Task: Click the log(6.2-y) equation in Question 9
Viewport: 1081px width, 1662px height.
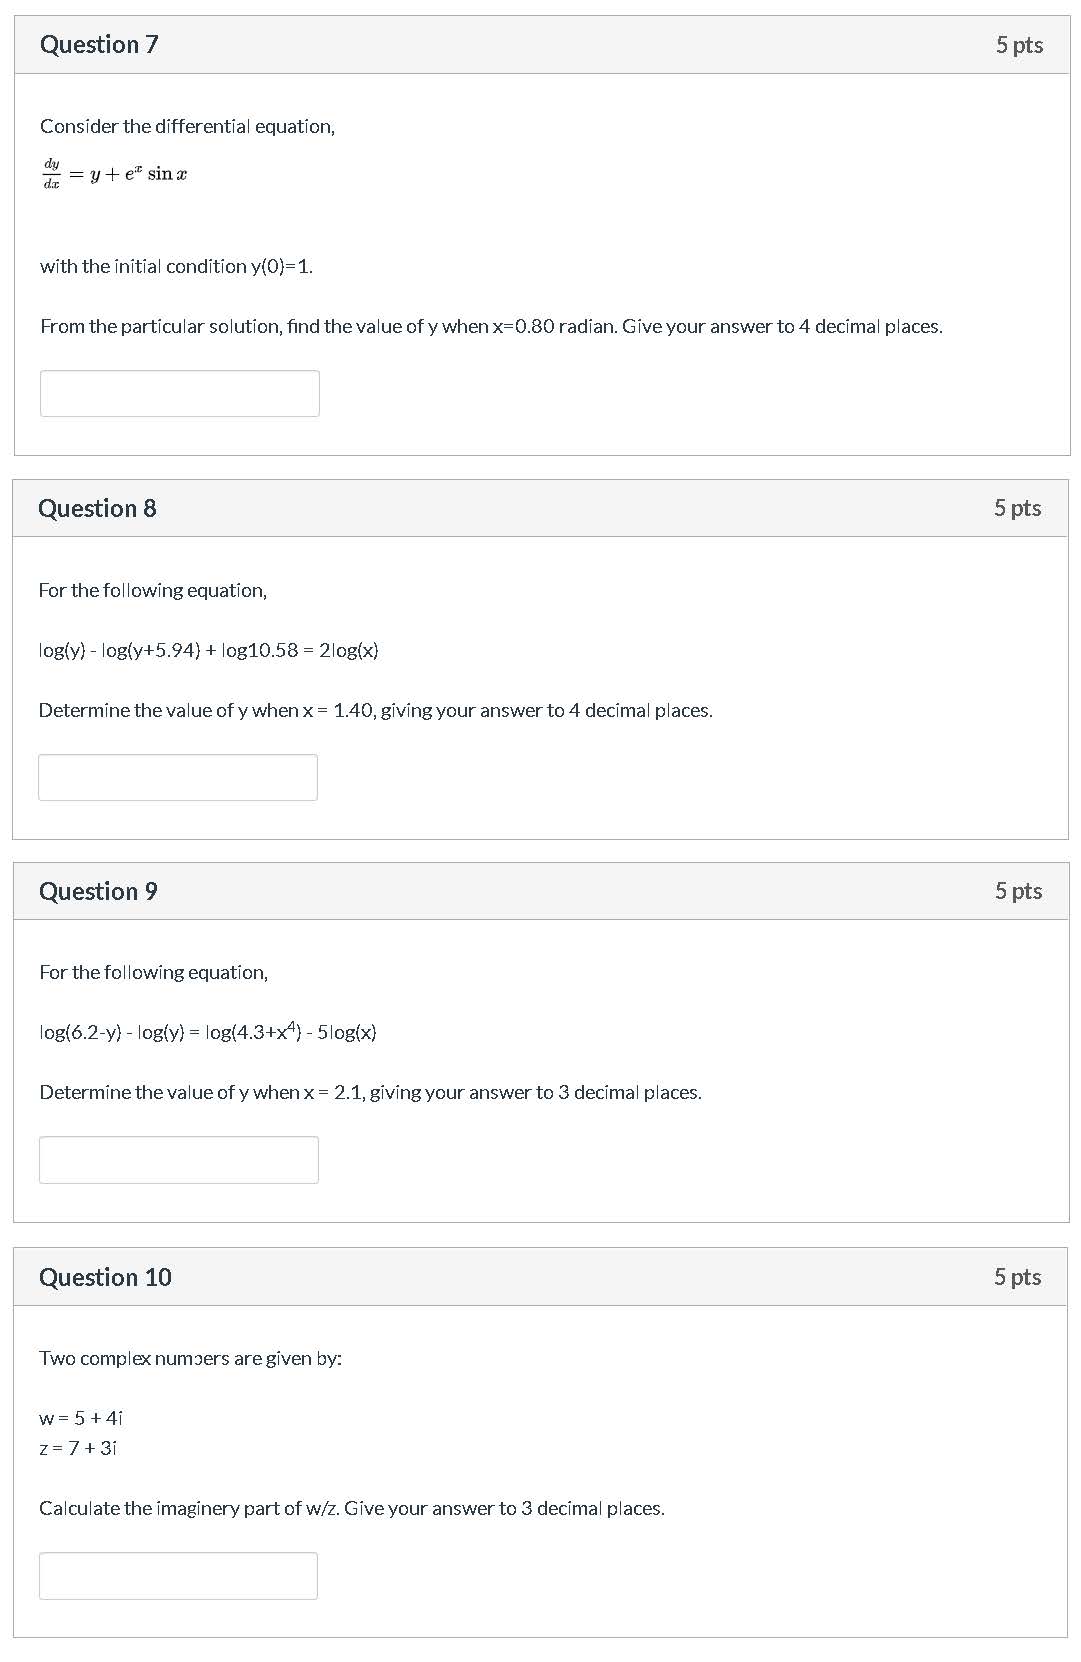Action: (208, 1032)
